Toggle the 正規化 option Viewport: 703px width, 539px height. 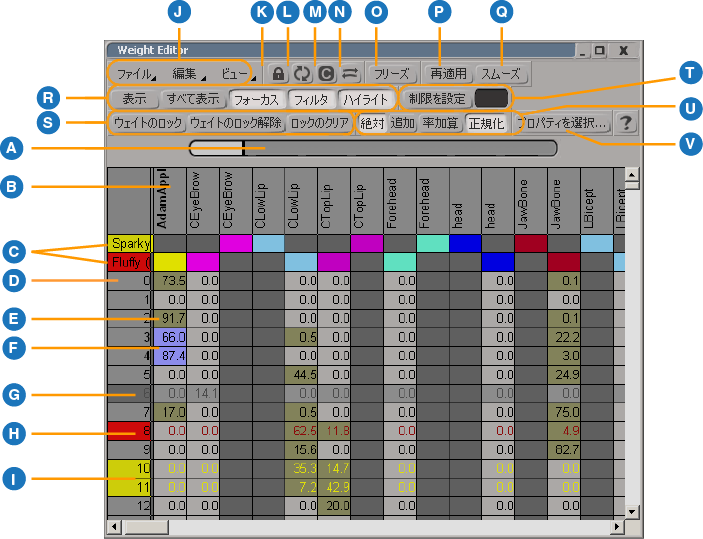[486, 123]
